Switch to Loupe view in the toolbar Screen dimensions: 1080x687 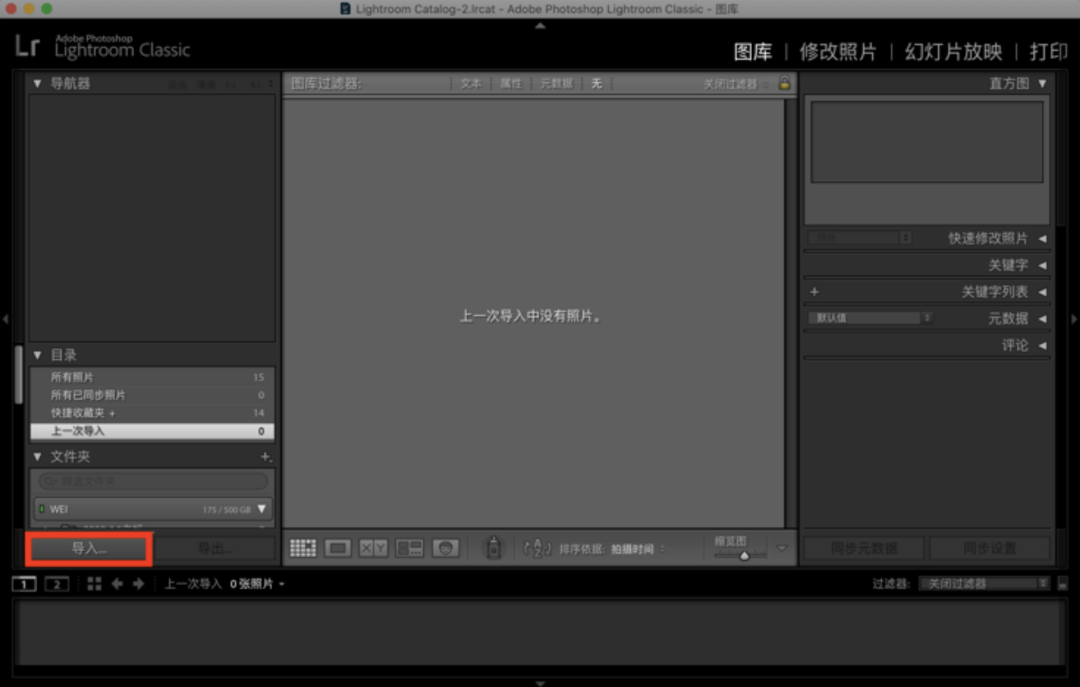pos(338,548)
